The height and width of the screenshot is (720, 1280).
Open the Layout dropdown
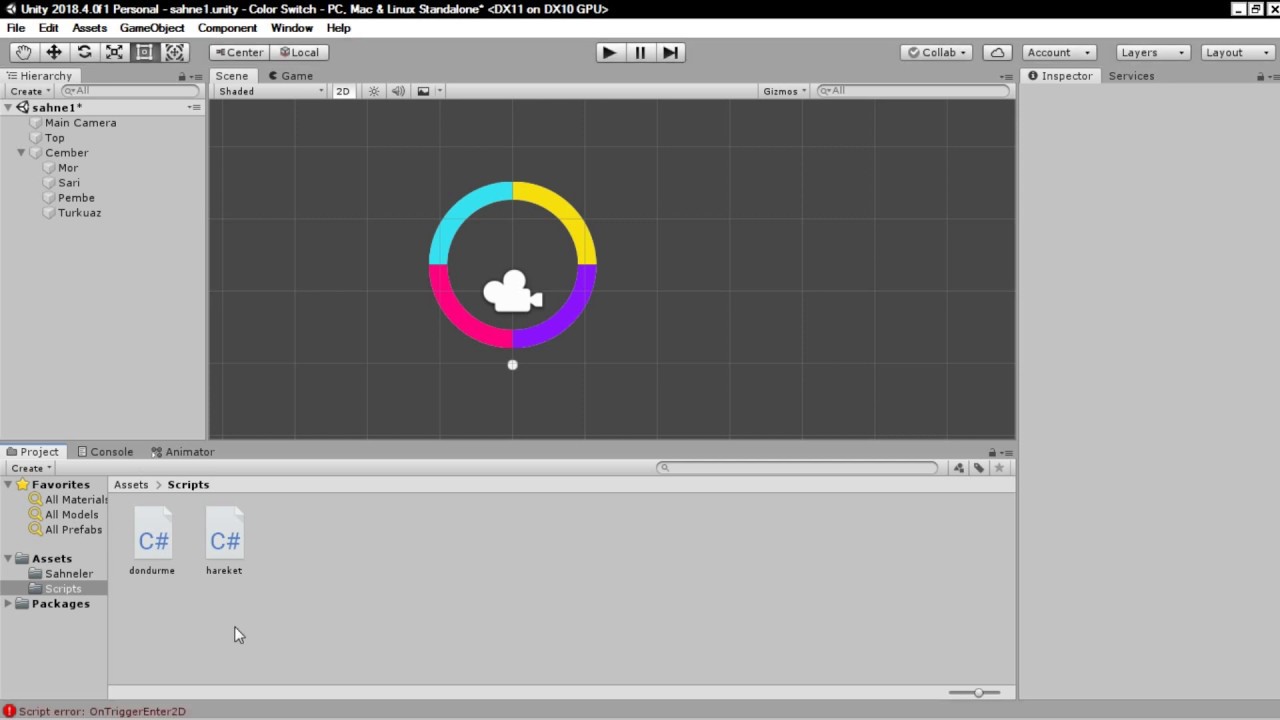[1237, 52]
